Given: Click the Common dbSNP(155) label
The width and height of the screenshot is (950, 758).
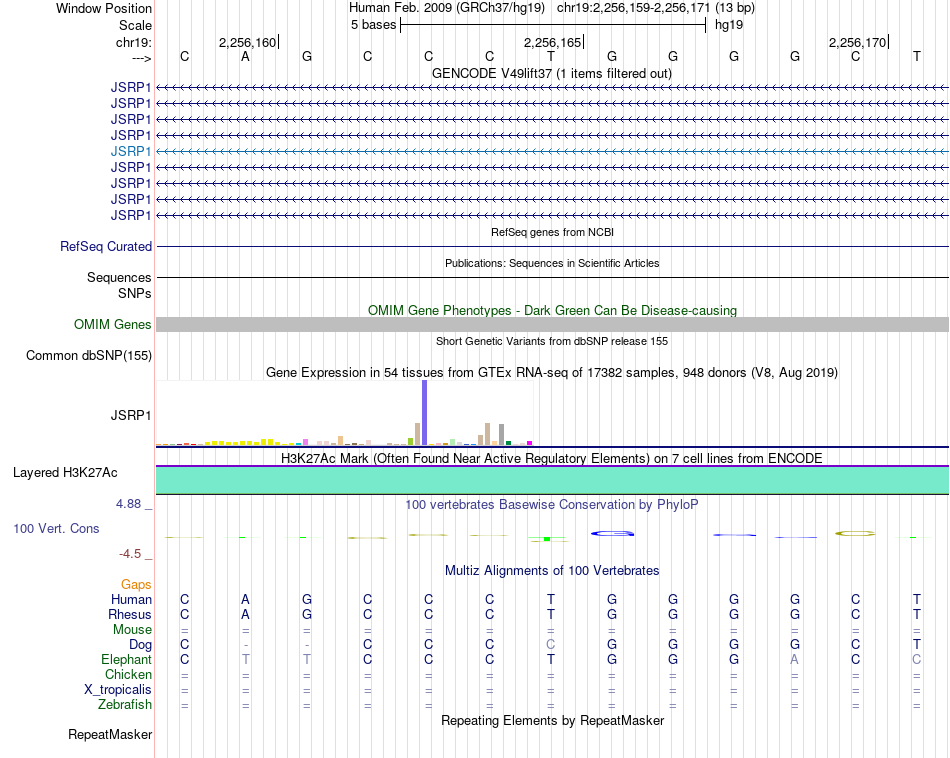Looking at the screenshot, I should click(89, 356).
